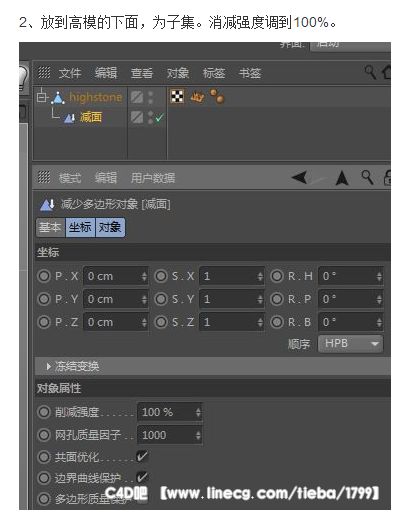Image resolution: width=405 pixels, height=510 pixels.
Task: Click 减面 row's layer square icon
Action: pyautogui.click(x=137, y=117)
